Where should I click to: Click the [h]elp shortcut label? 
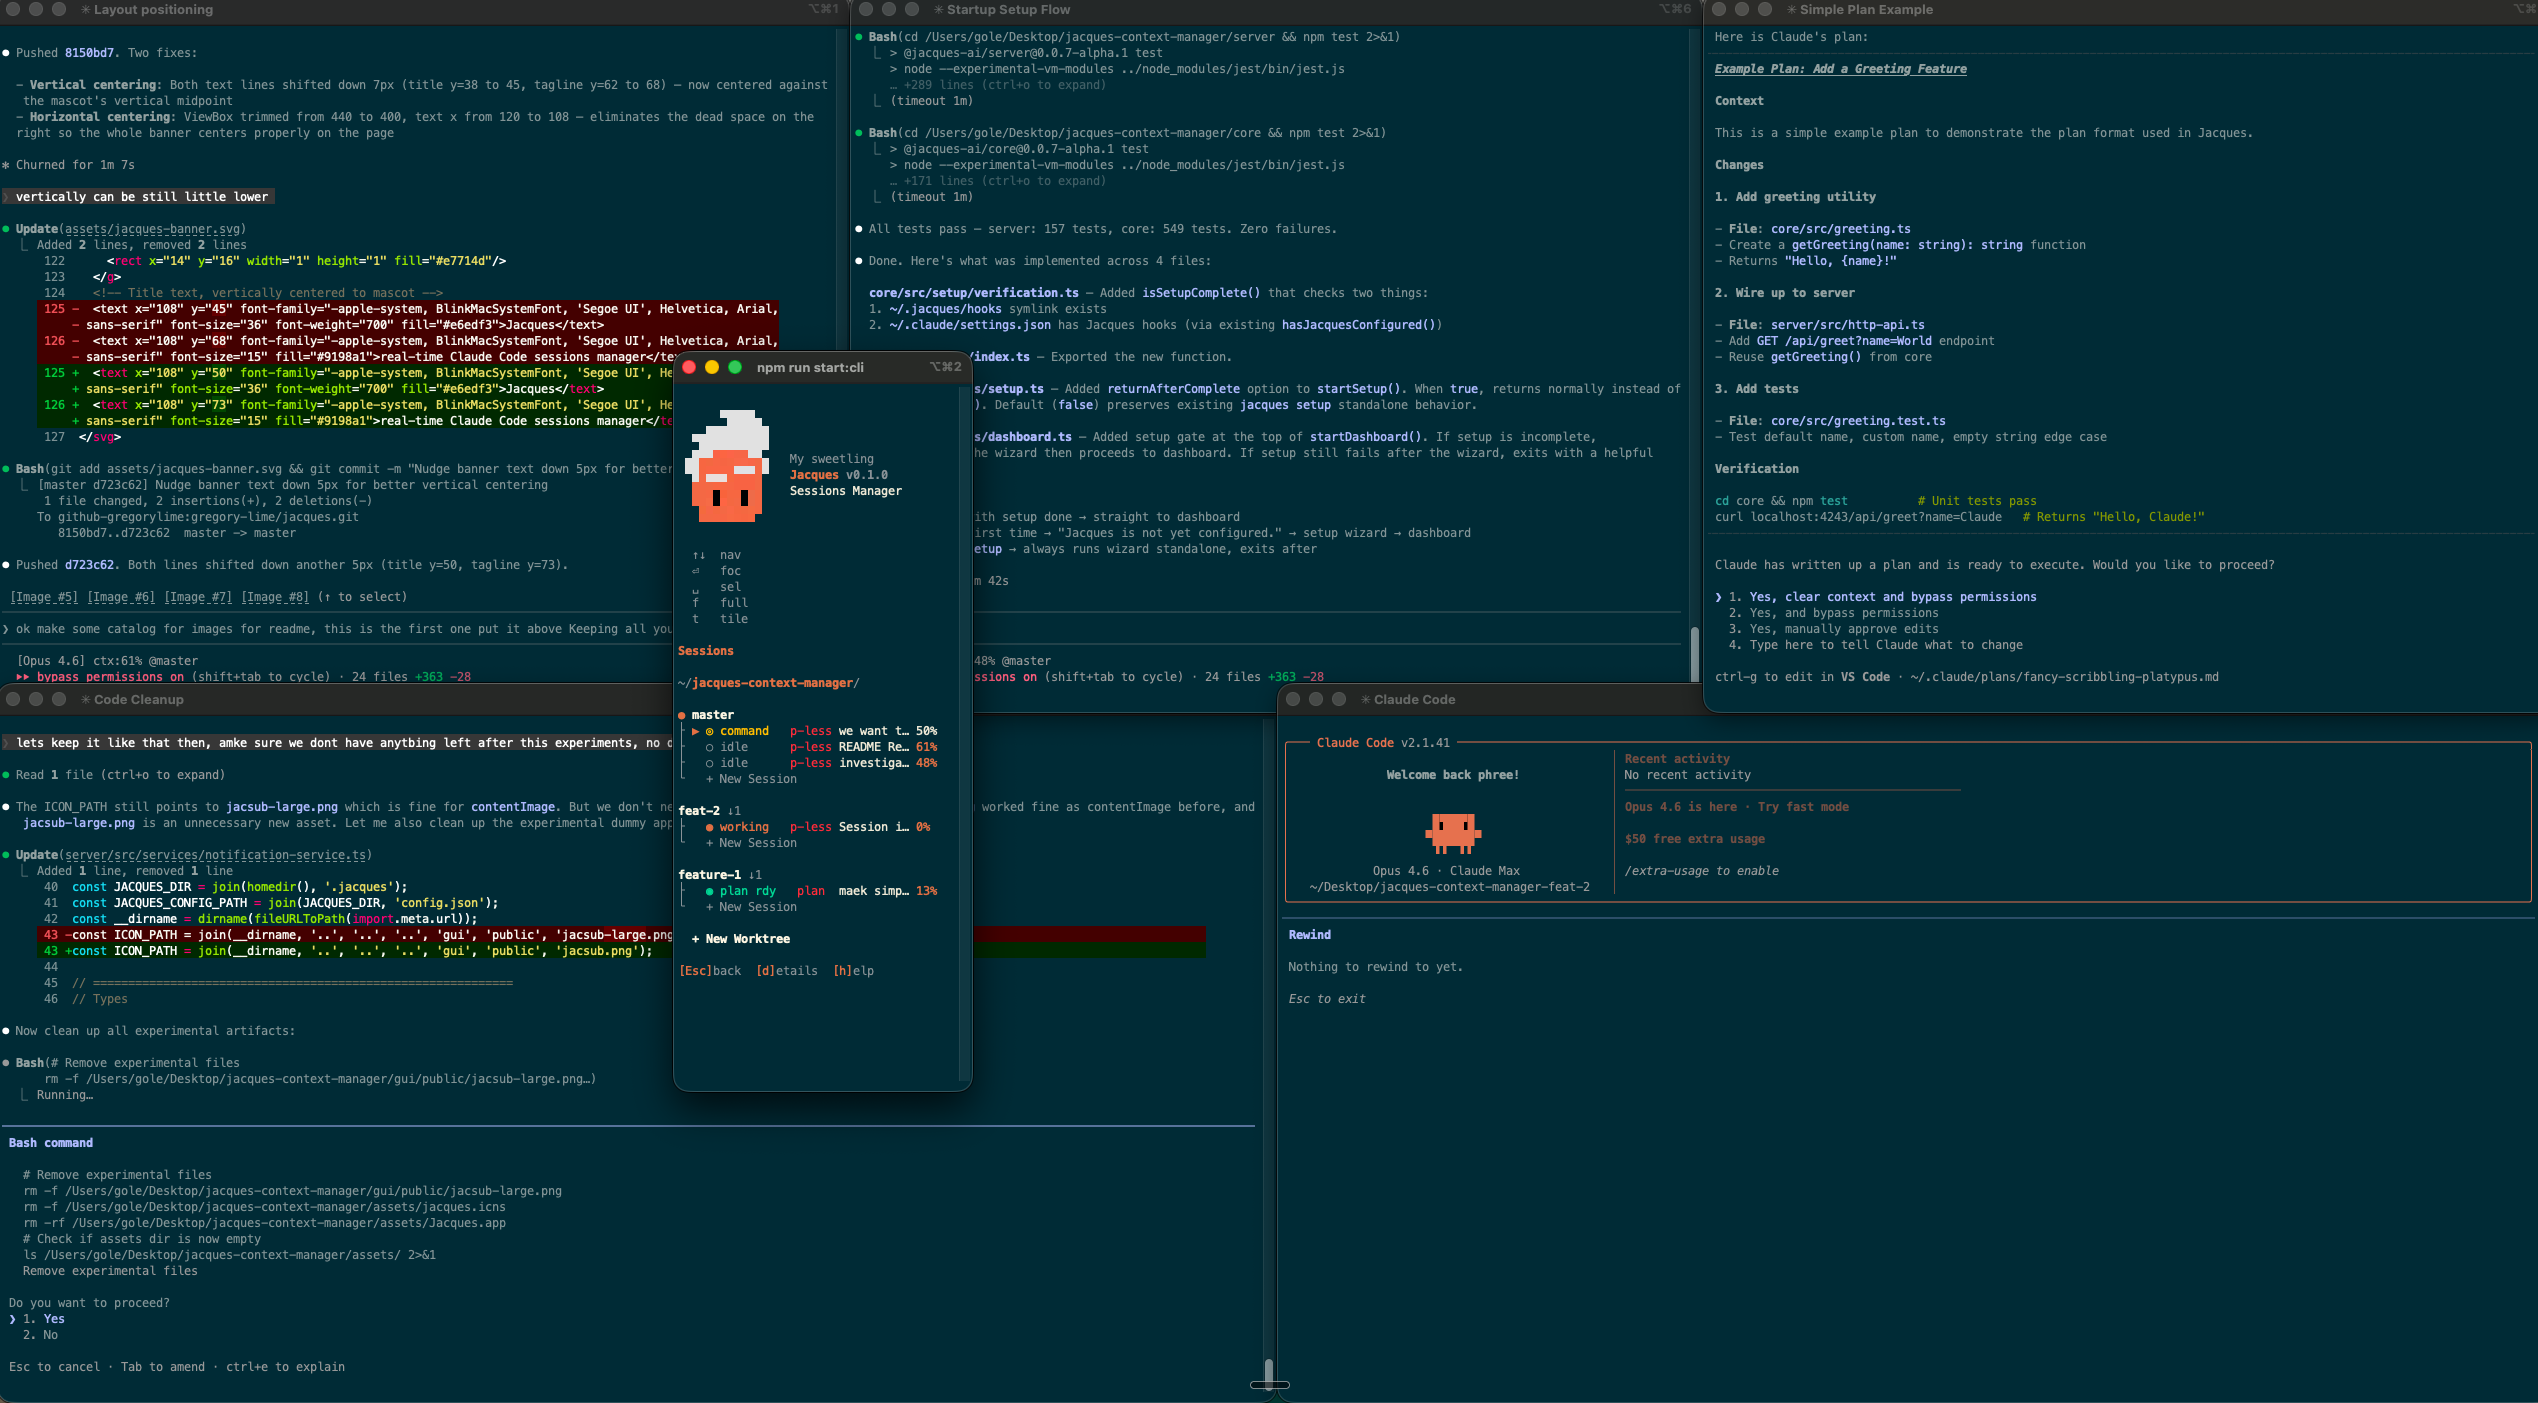(x=854, y=971)
